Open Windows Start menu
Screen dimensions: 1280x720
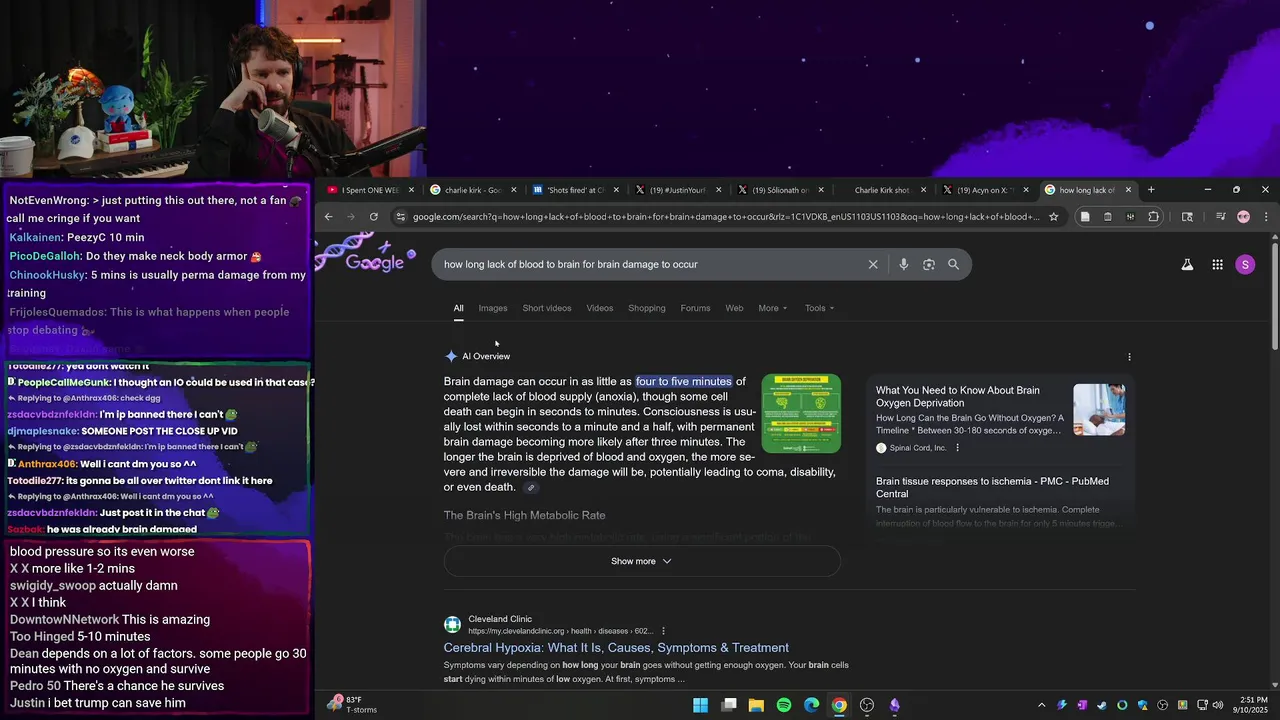701,705
